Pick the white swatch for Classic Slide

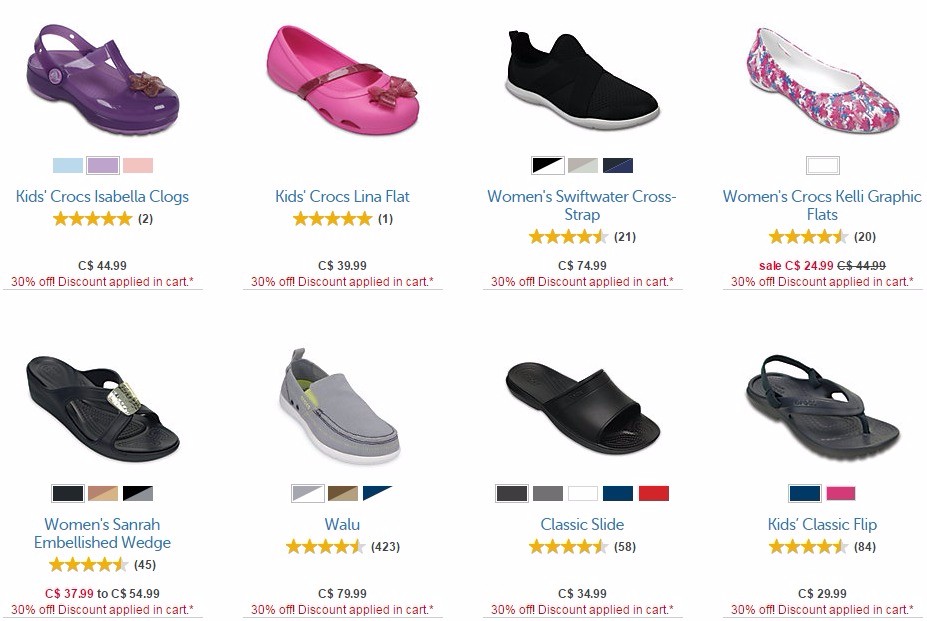click(x=582, y=493)
